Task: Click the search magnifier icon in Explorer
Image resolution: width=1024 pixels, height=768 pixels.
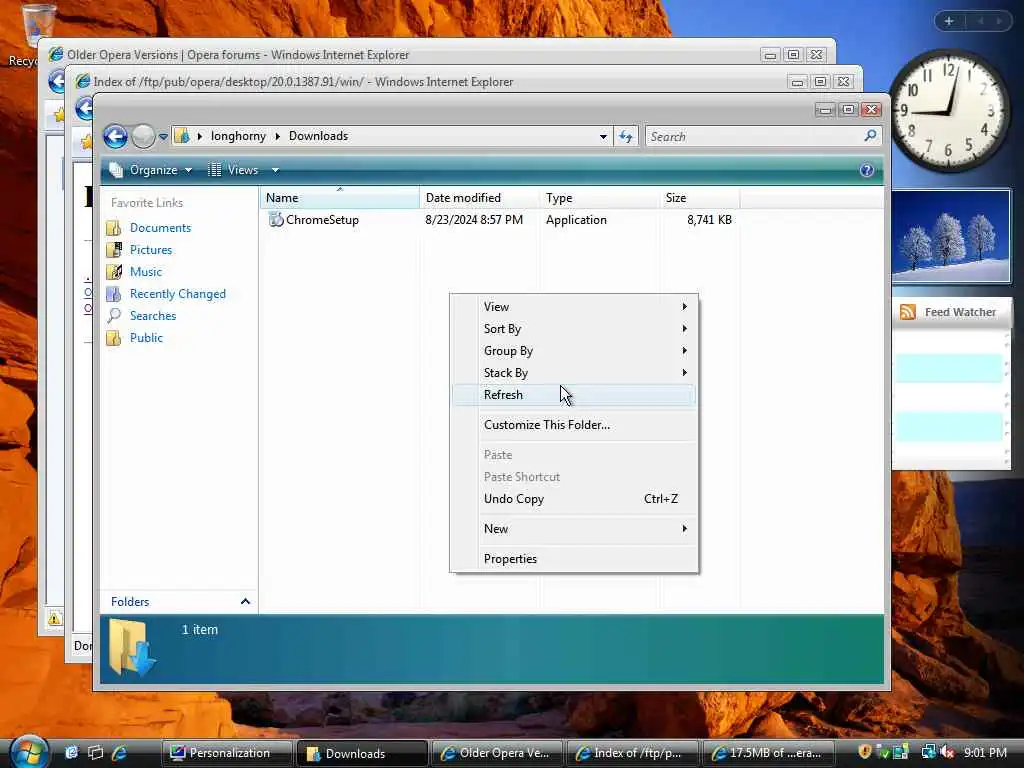Action: (x=870, y=136)
